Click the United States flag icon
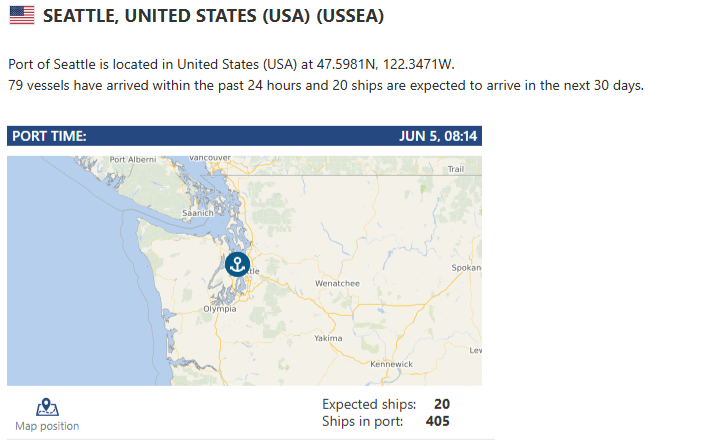716x442 pixels. pos(22,15)
